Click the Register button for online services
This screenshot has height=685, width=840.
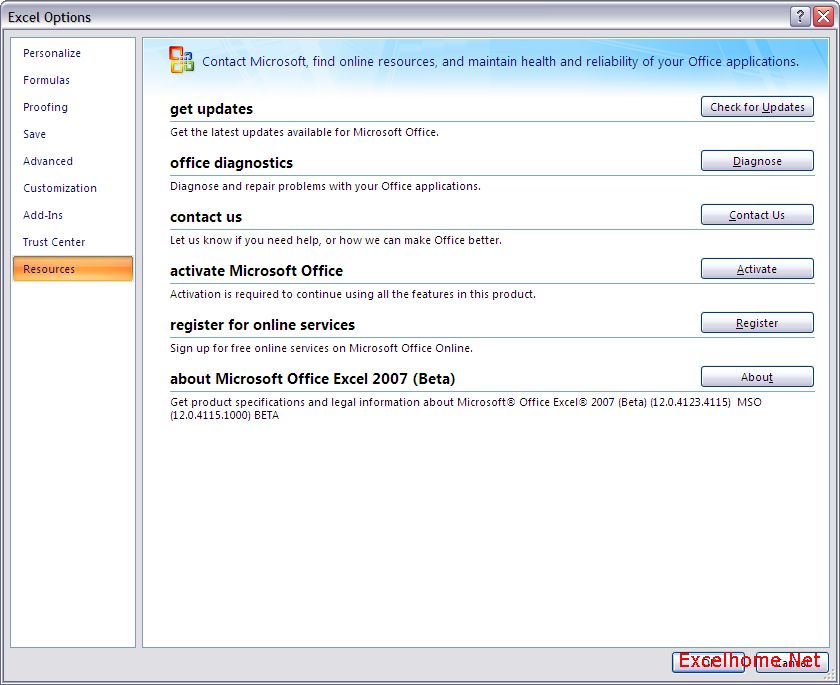point(757,323)
